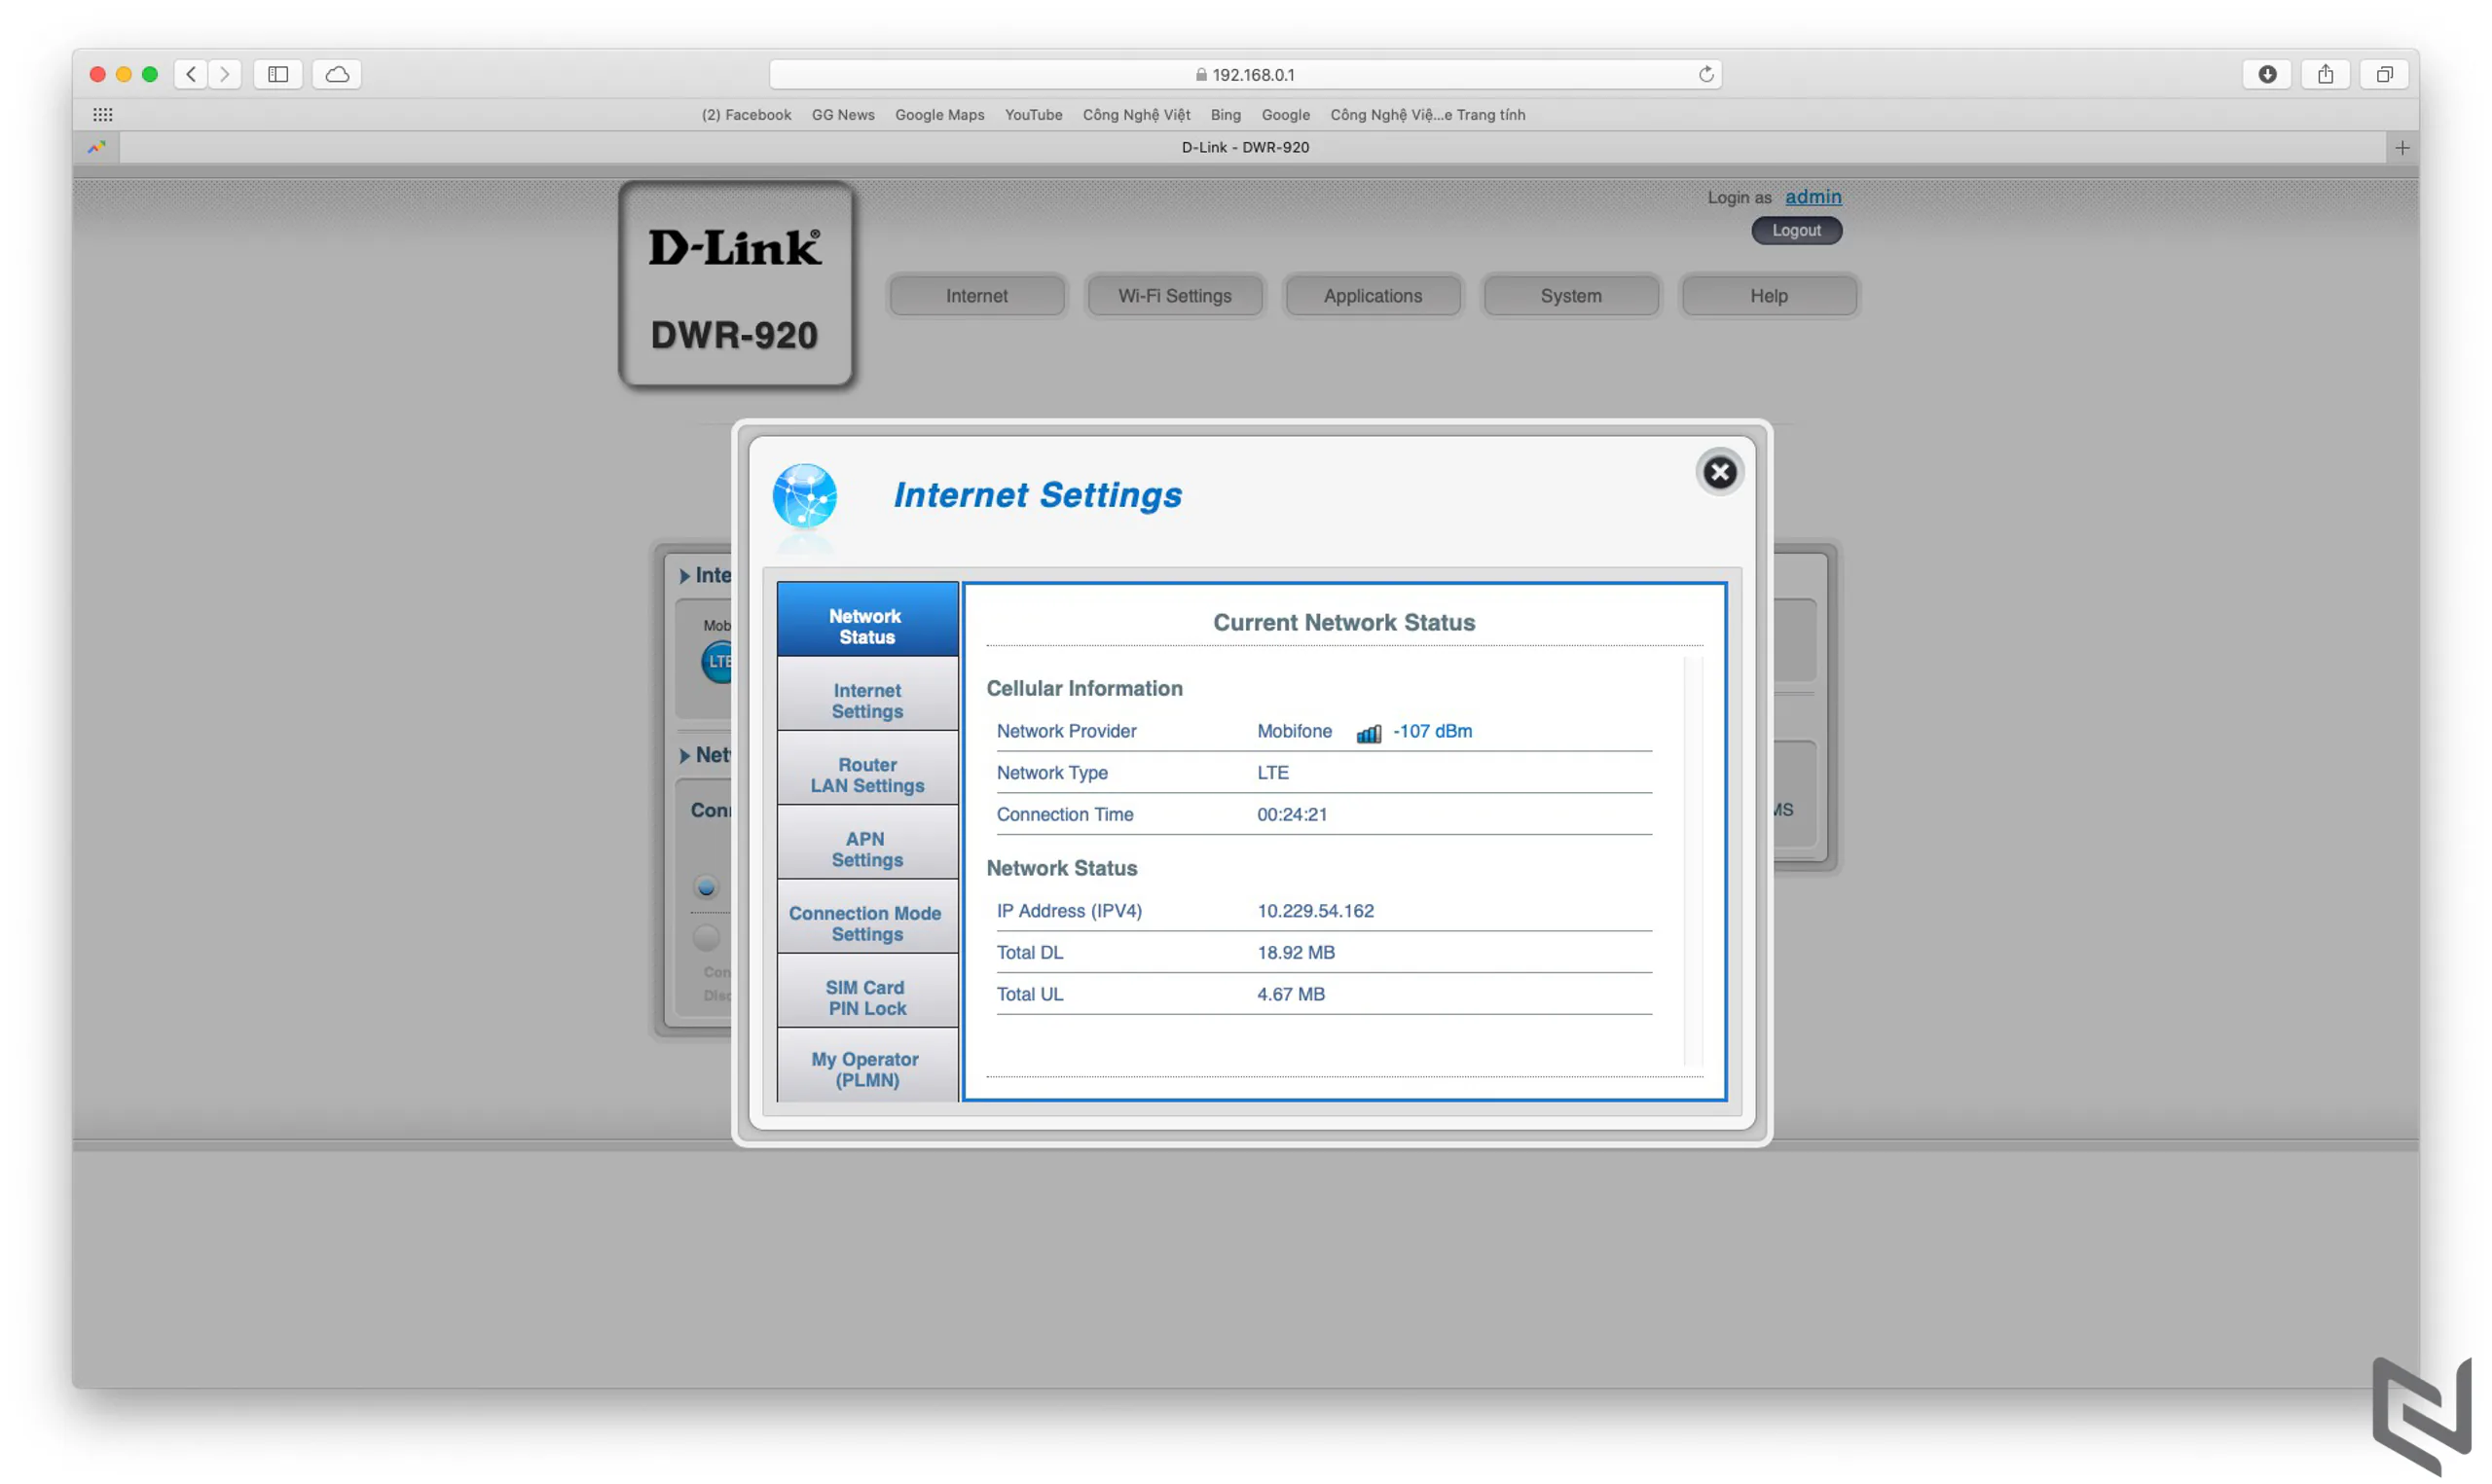This screenshot has width=2492, height=1484.
Task: Select the grey unselected radio button
Action: click(x=705, y=937)
